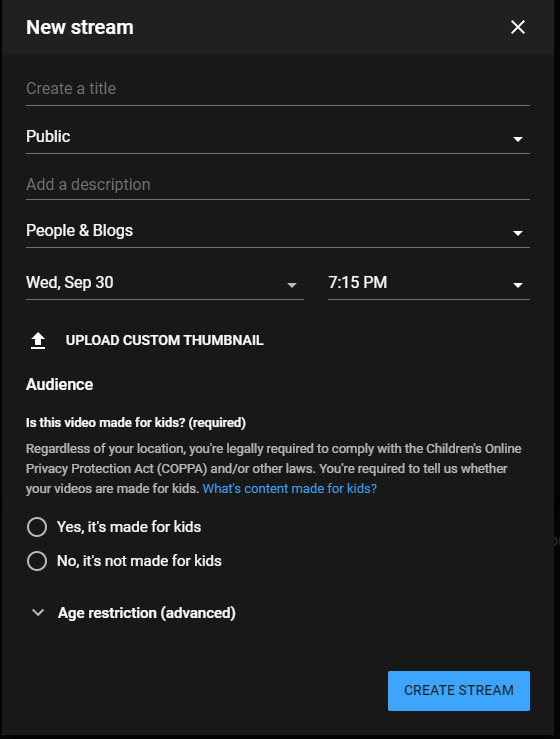Focus the Add a description field
Screen dimensions: 560x739
tap(278, 185)
